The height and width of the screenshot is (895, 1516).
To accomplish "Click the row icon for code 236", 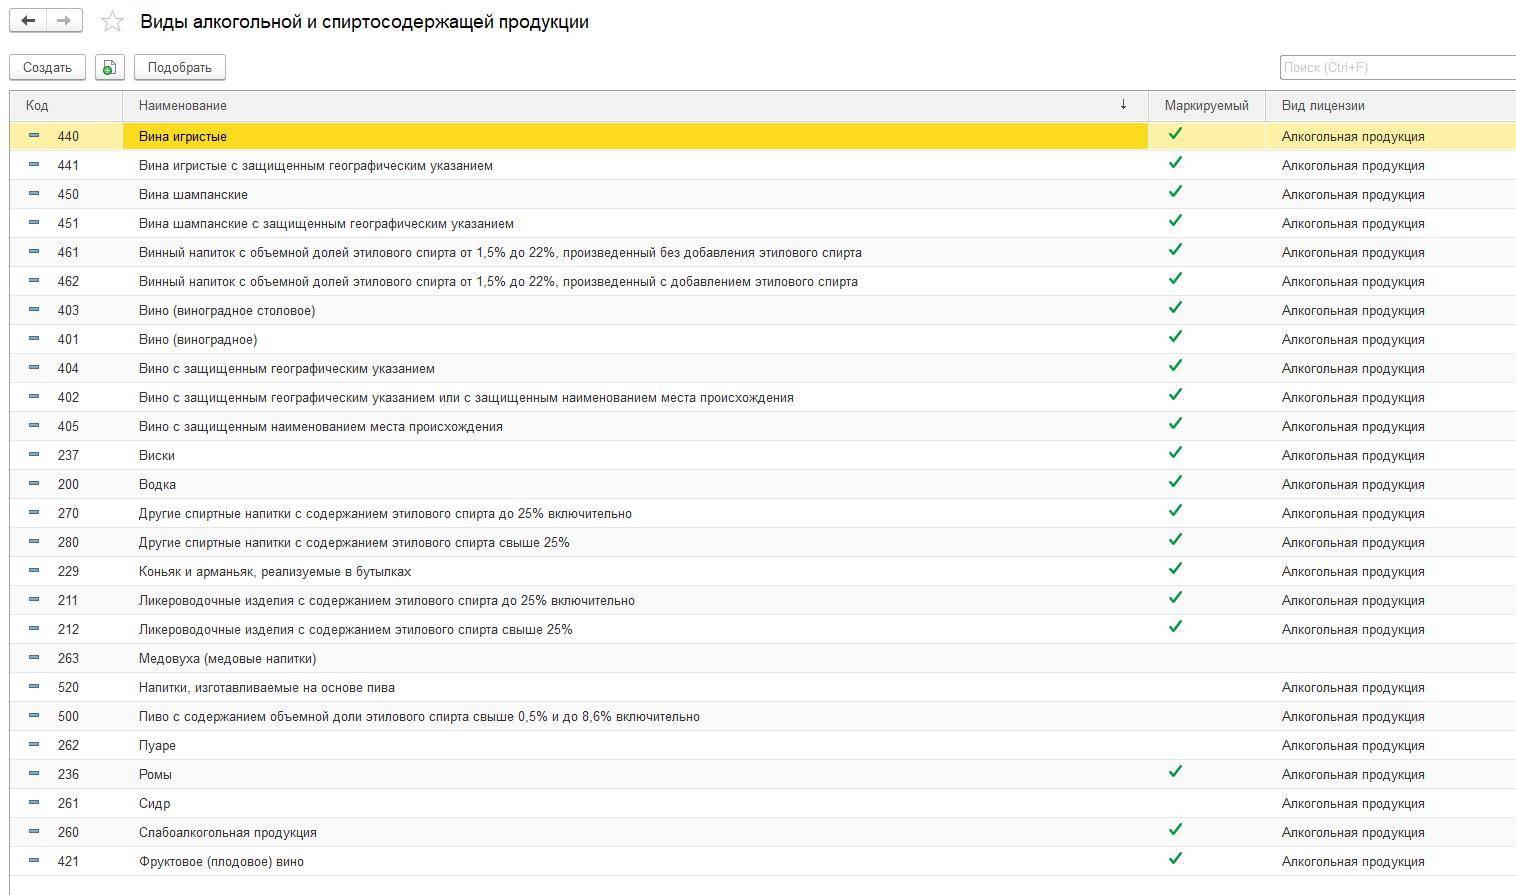I will (x=34, y=773).
